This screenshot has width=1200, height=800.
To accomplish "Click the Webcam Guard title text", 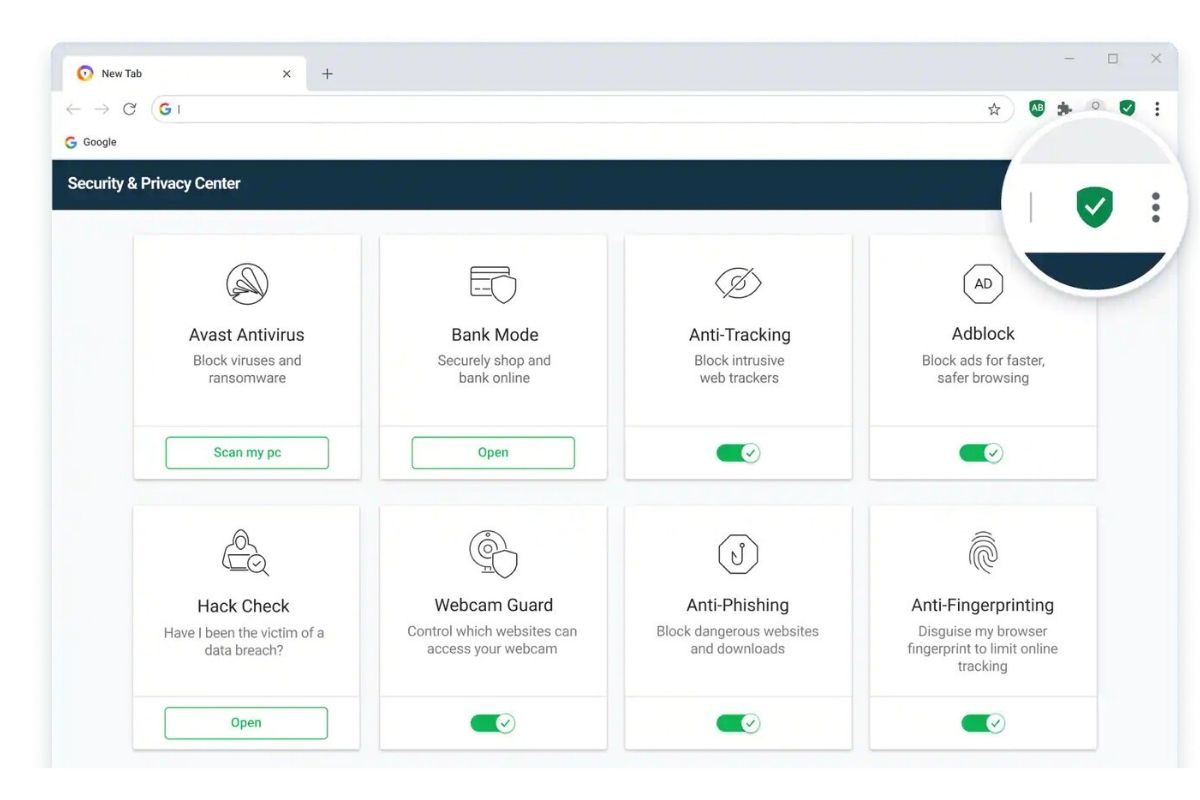I will (x=494, y=605).
